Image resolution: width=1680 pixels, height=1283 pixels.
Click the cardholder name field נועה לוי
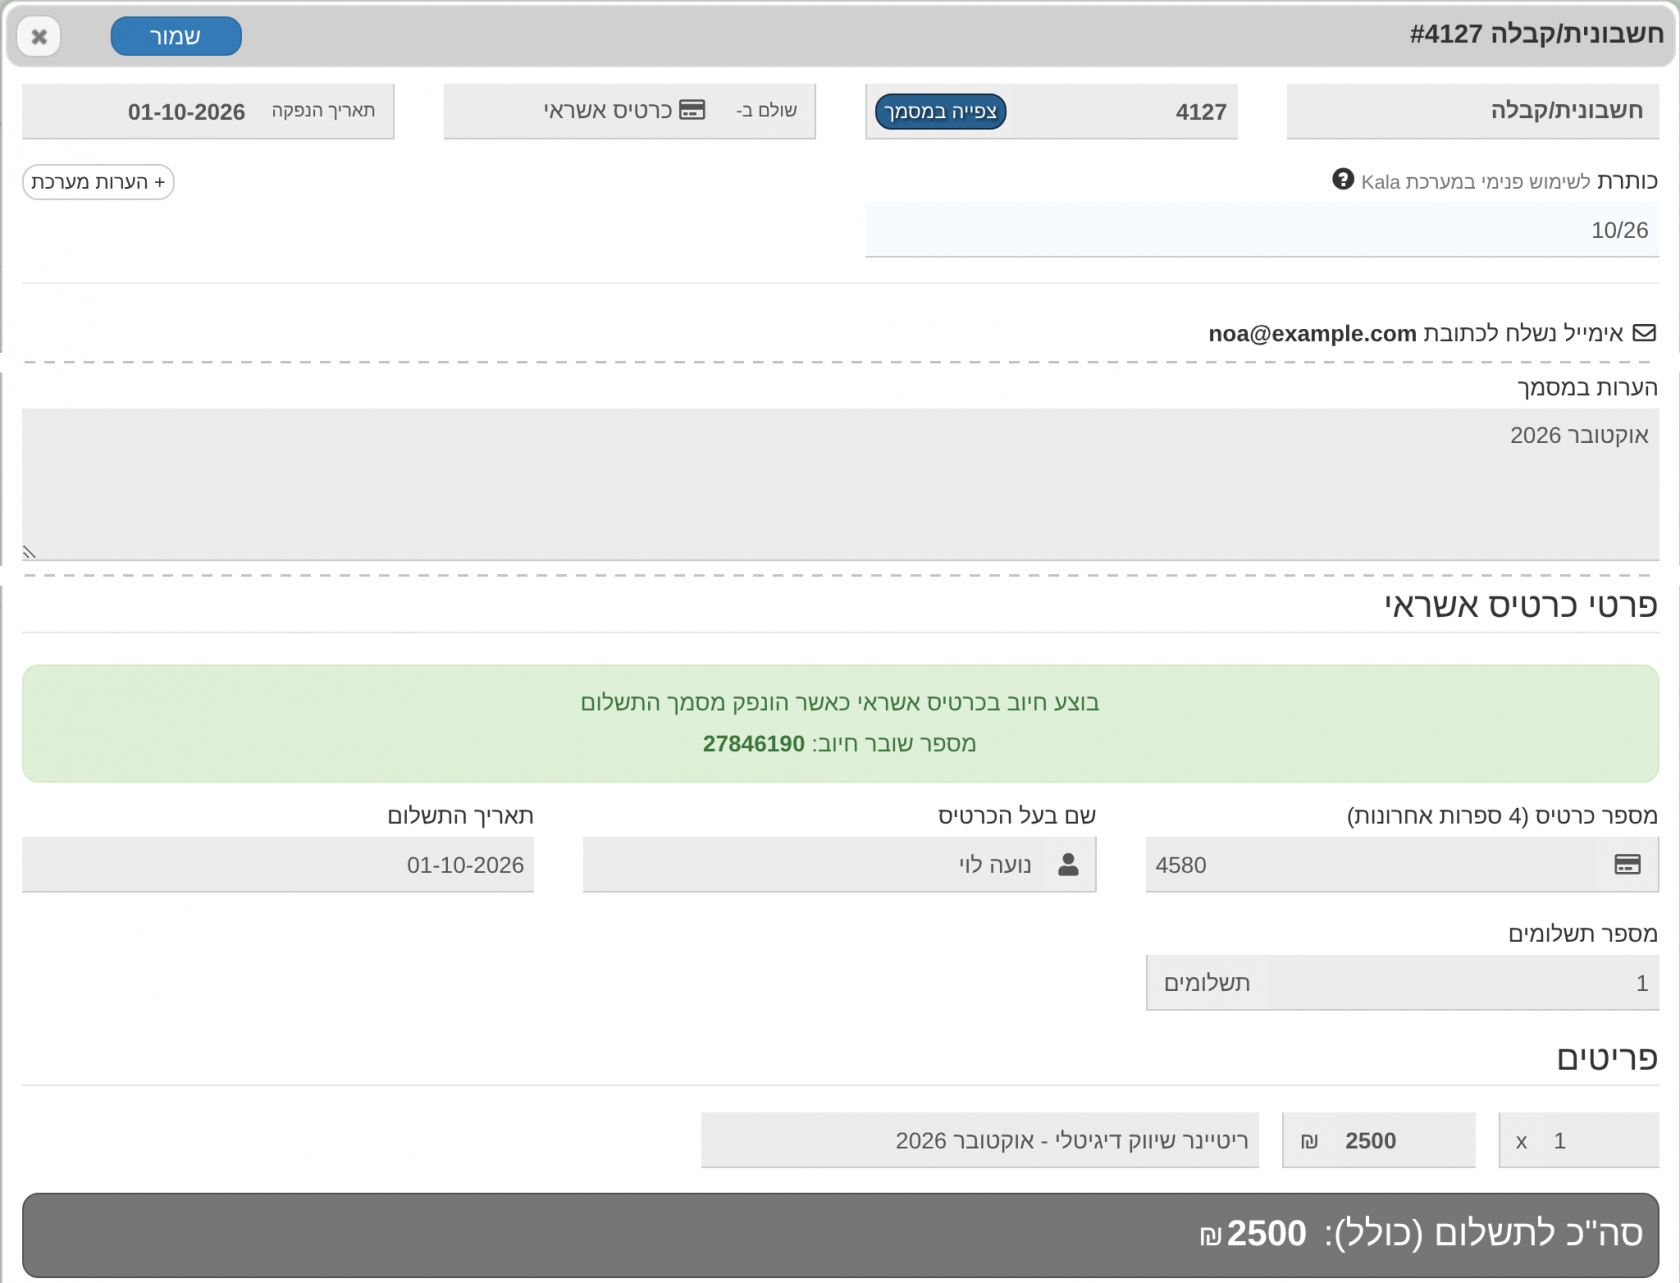click(839, 865)
